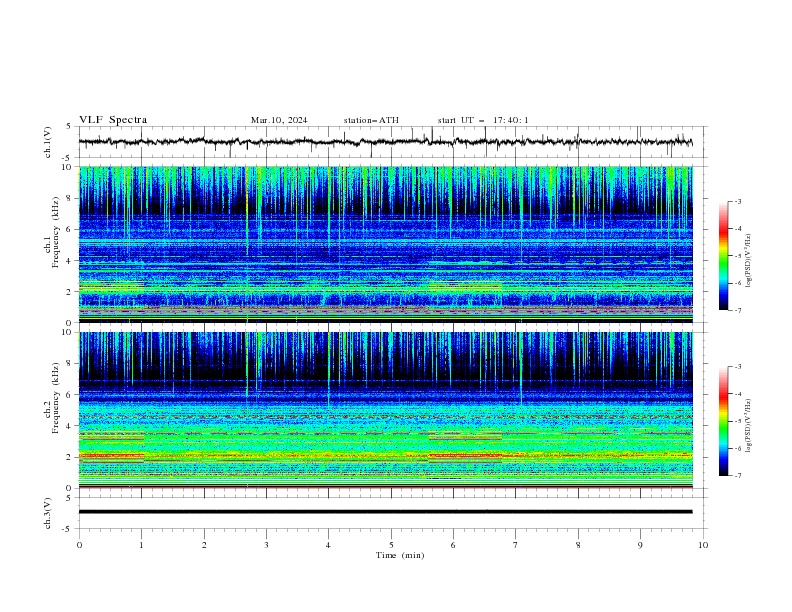This screenshot has width=792, height=612.
Task: Click the time axis tick label '2'
Action: coord(204,545)
